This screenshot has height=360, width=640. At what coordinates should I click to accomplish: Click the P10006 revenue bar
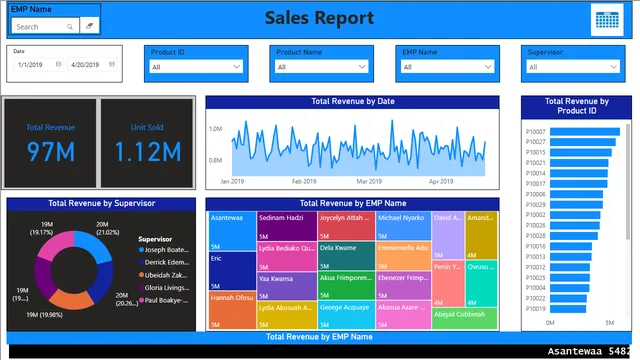(576, 194)
